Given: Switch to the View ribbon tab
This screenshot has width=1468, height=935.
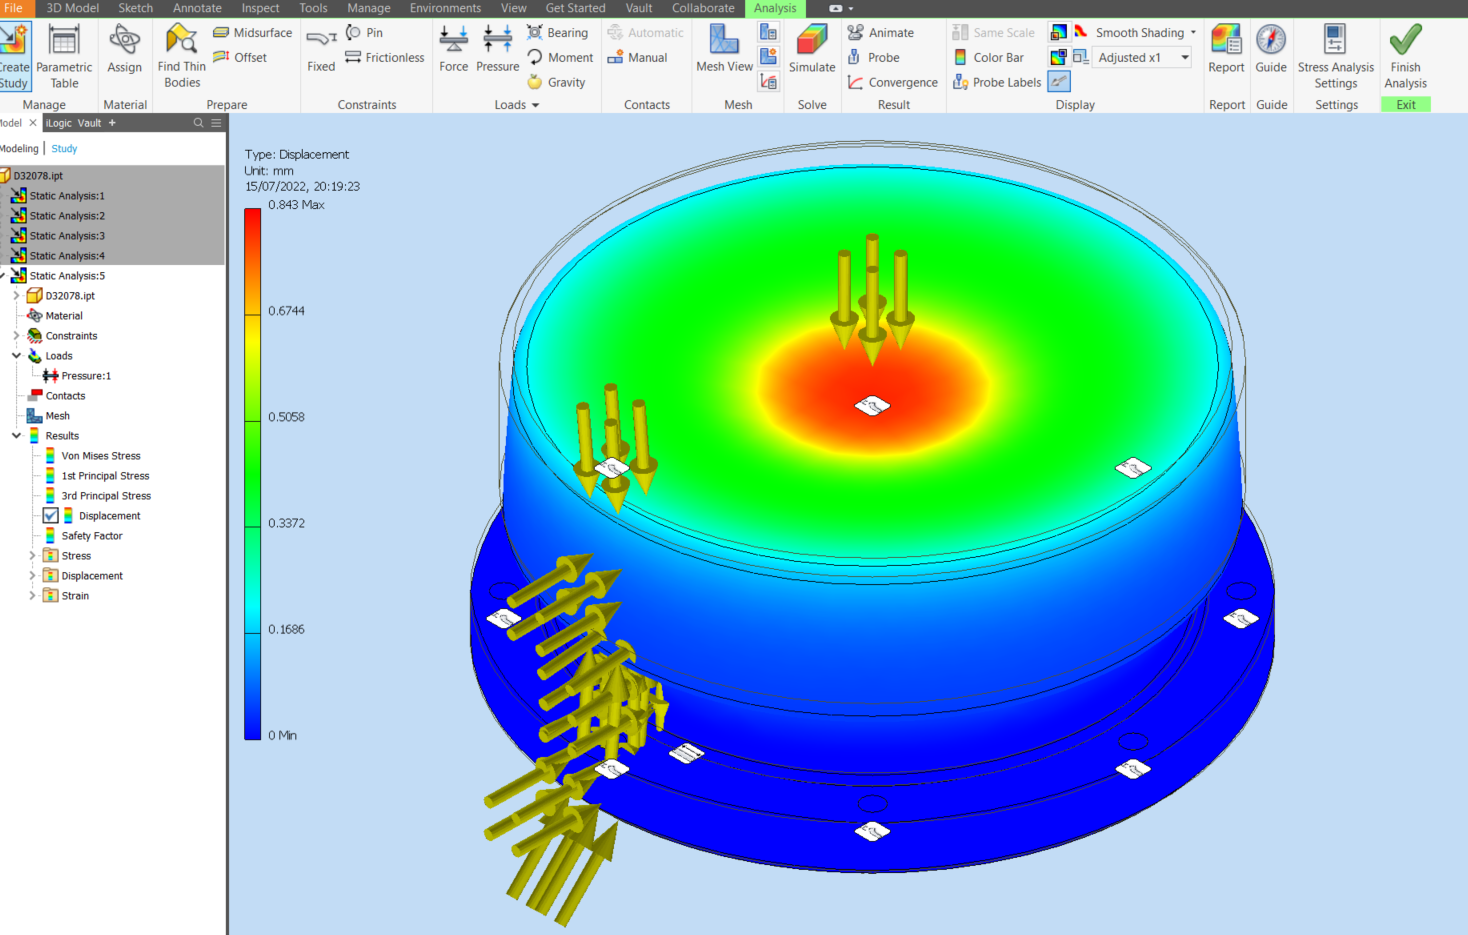Looking at the screenshot, I should pyautogui.click(x=513, y=8).
